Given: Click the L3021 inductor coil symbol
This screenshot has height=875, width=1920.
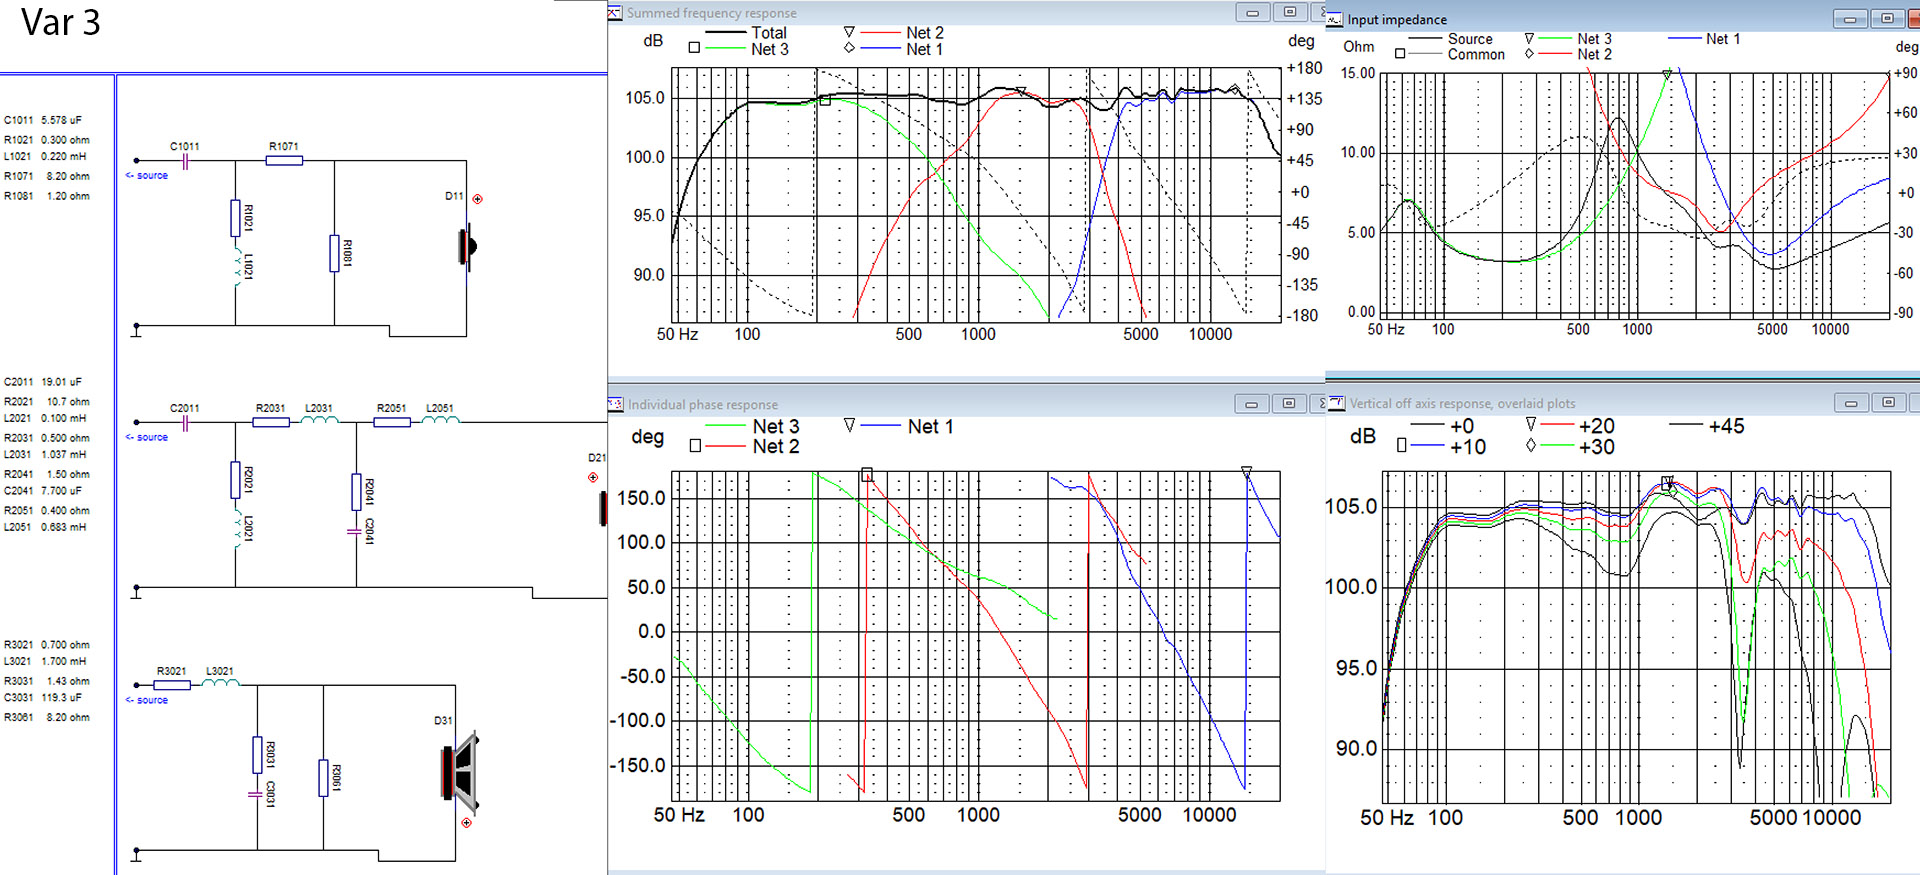Looking at the screenshot, I should 220,684.
